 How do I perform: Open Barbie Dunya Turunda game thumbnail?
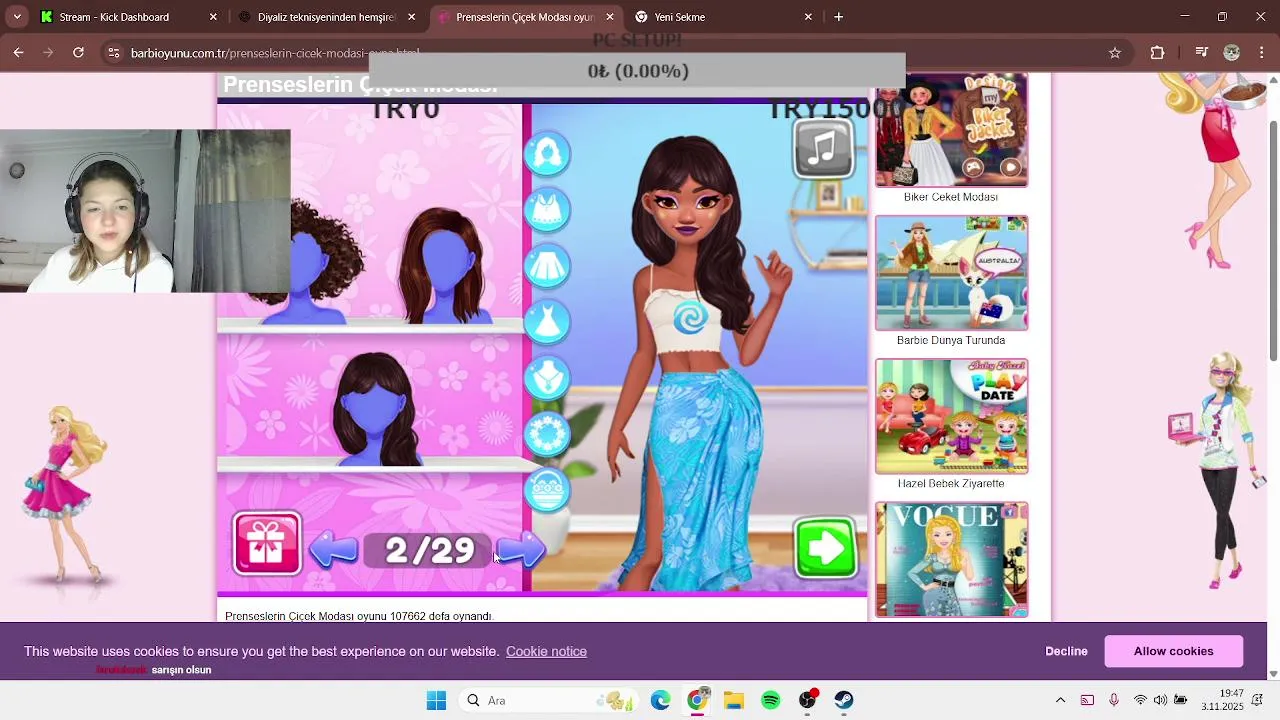pos(951,273)
